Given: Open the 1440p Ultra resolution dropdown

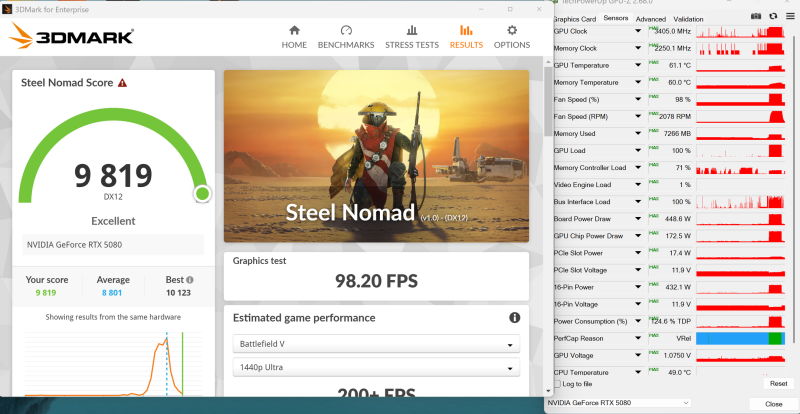Looking at the screenshot, I should click(x=376, y=368).
